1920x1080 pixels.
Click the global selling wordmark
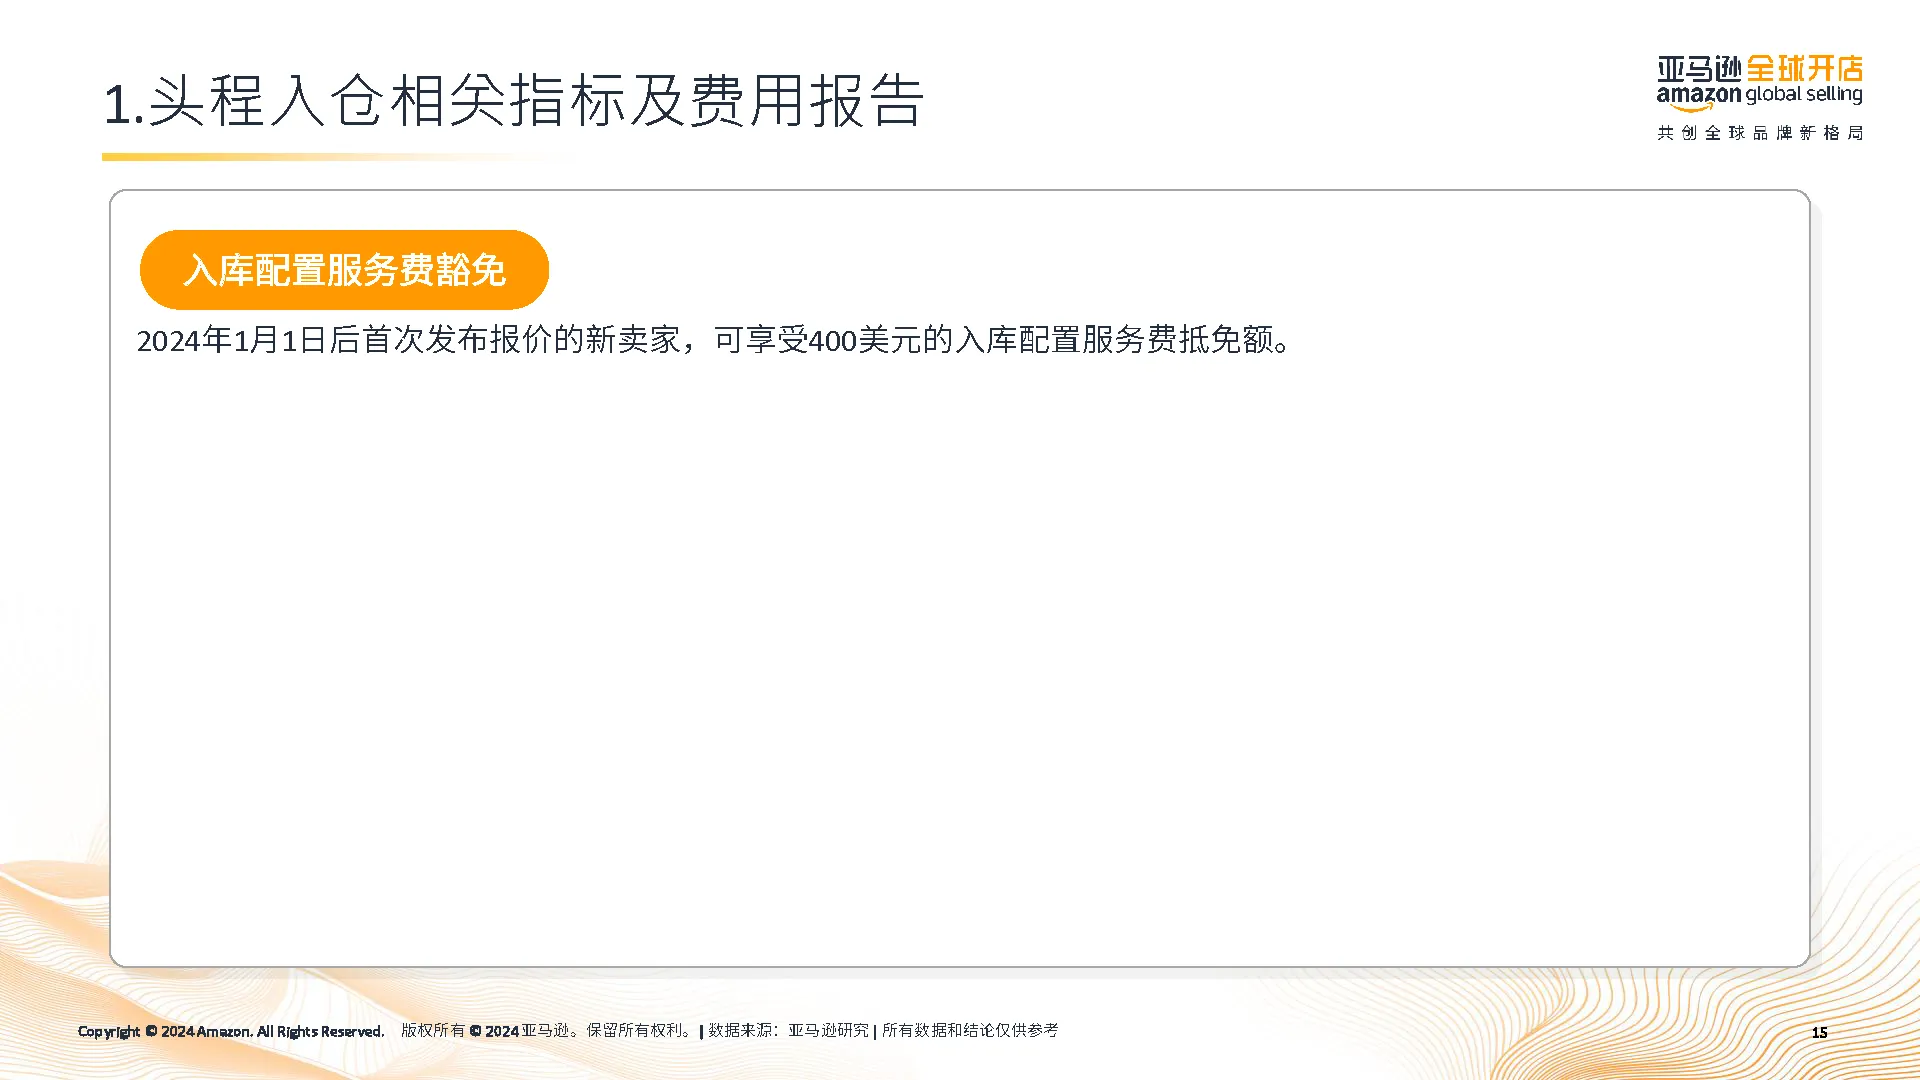1803,95
